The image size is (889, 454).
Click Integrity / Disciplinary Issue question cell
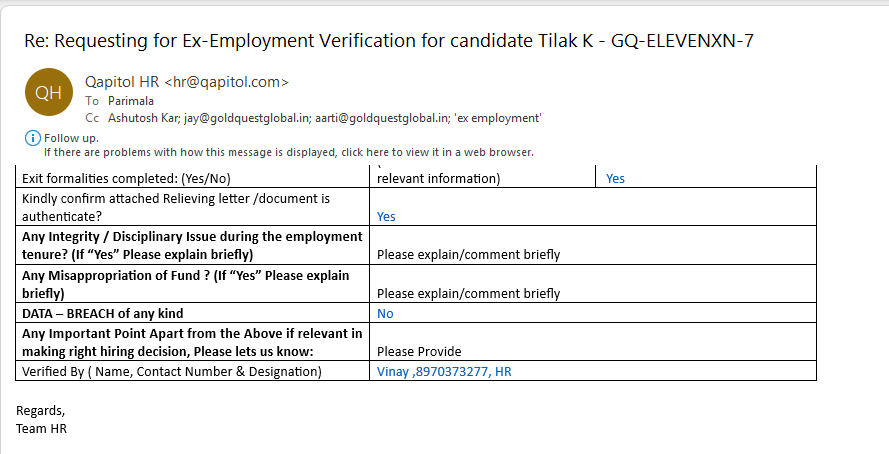click(192, 245)
